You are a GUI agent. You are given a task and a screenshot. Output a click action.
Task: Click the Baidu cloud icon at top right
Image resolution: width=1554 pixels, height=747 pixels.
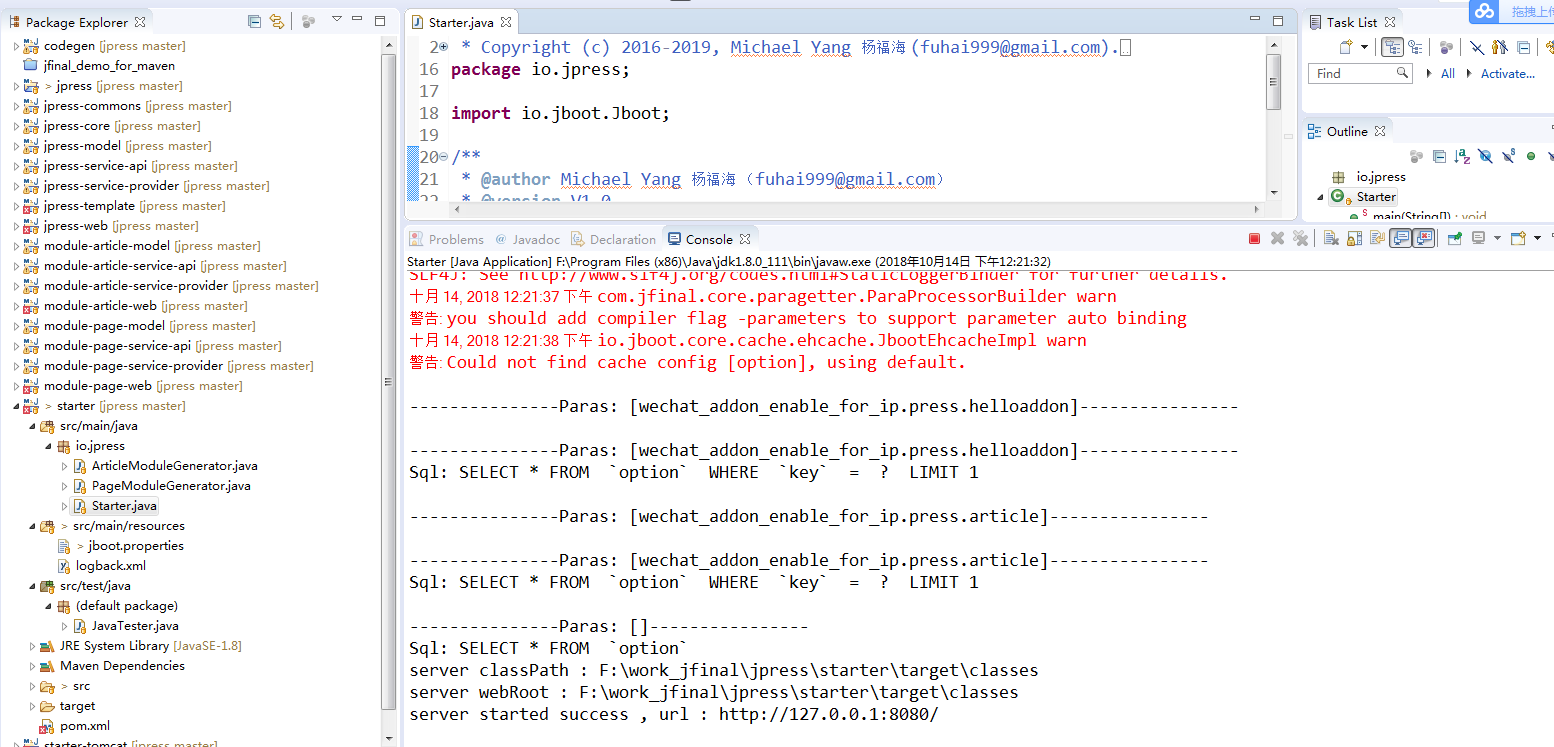coord(1484,11)
